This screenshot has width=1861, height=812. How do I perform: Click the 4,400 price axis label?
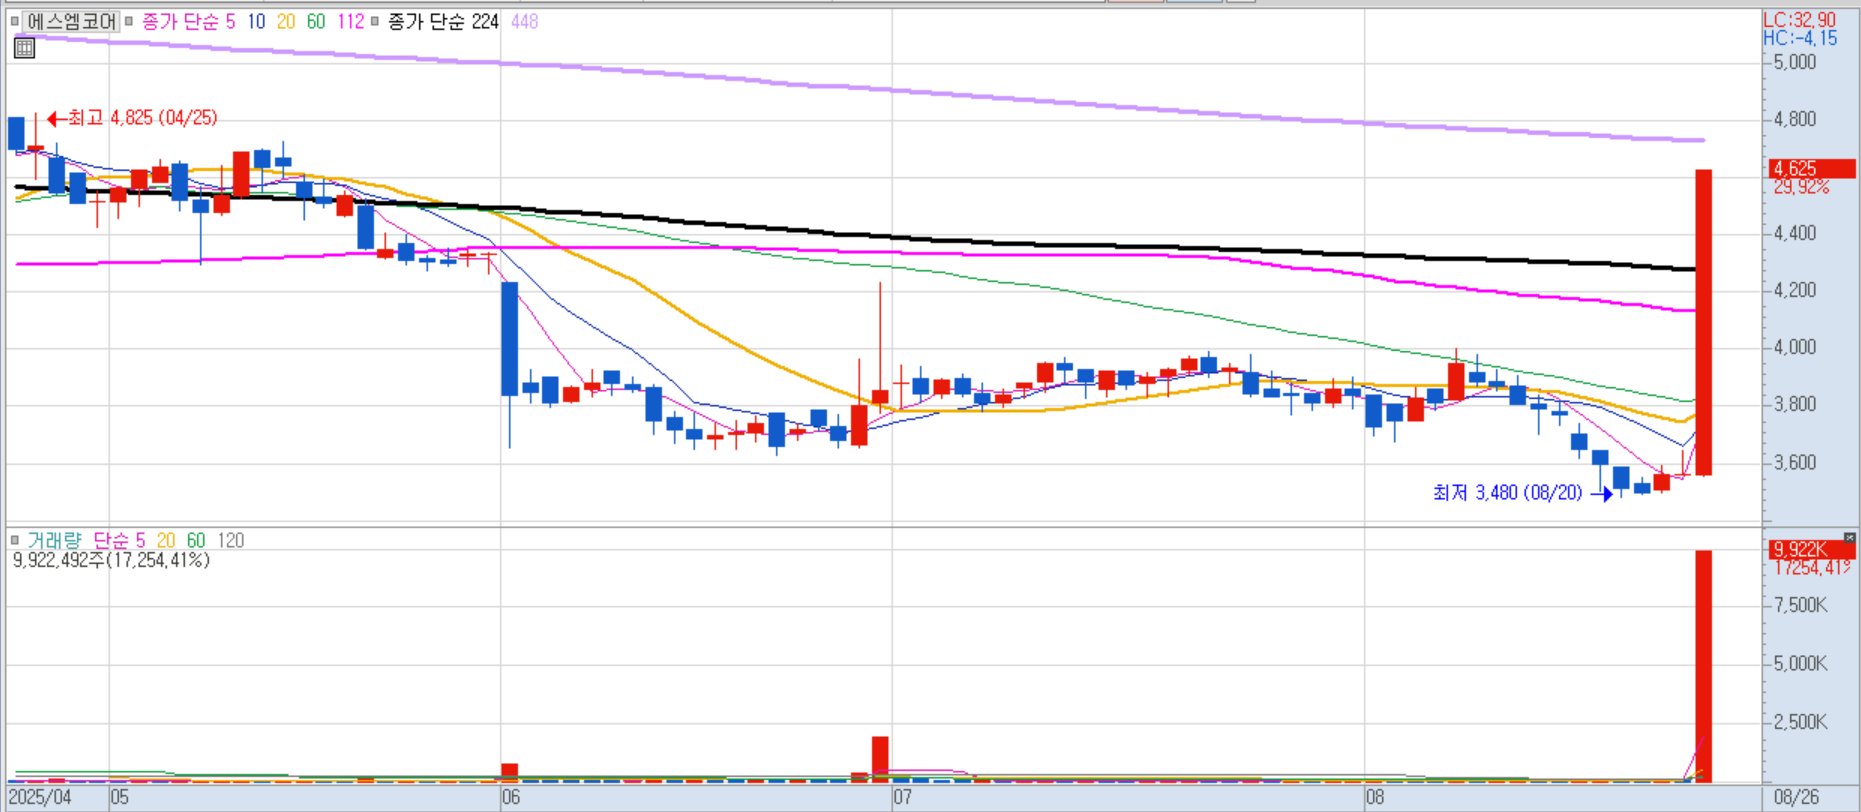(1794, 233)
